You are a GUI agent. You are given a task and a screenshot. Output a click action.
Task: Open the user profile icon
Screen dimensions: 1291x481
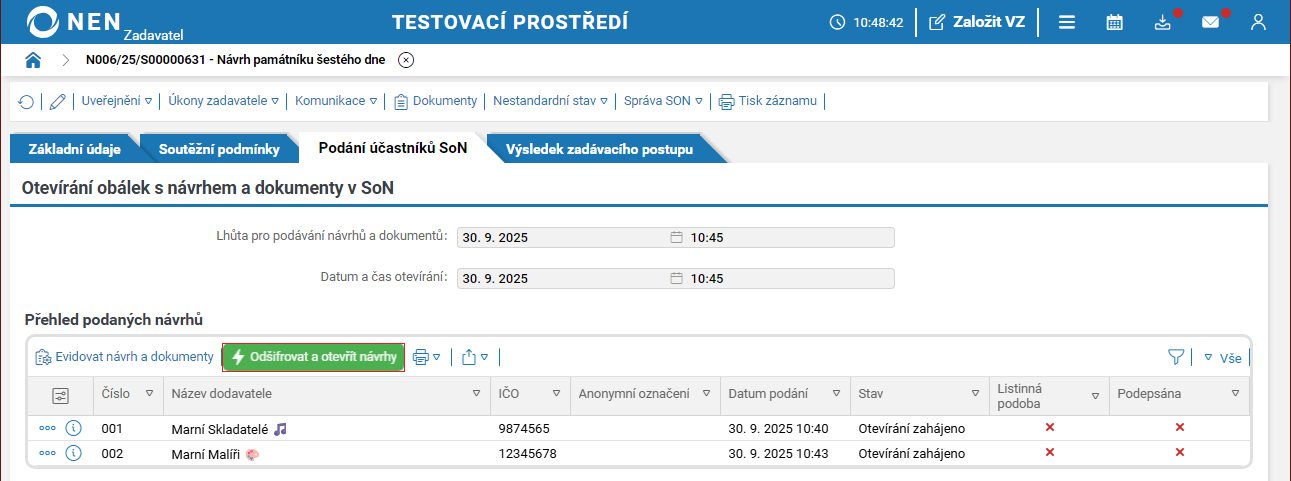pyautogui.click(x=1259, y=22)
